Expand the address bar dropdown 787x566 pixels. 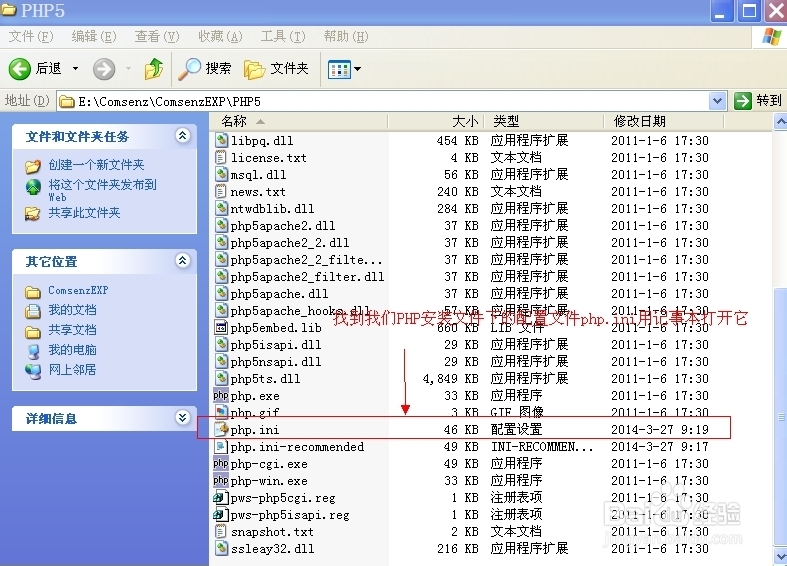pos(718,101)
